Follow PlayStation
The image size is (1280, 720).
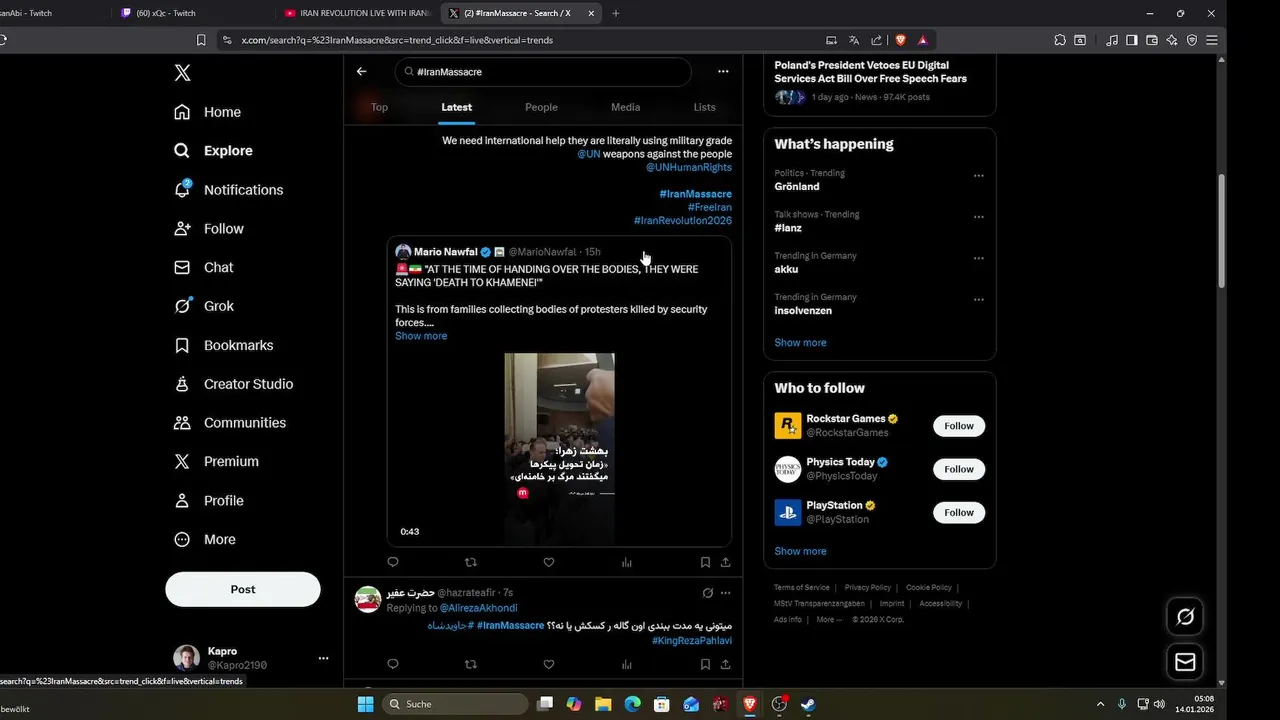pos(959,513)
